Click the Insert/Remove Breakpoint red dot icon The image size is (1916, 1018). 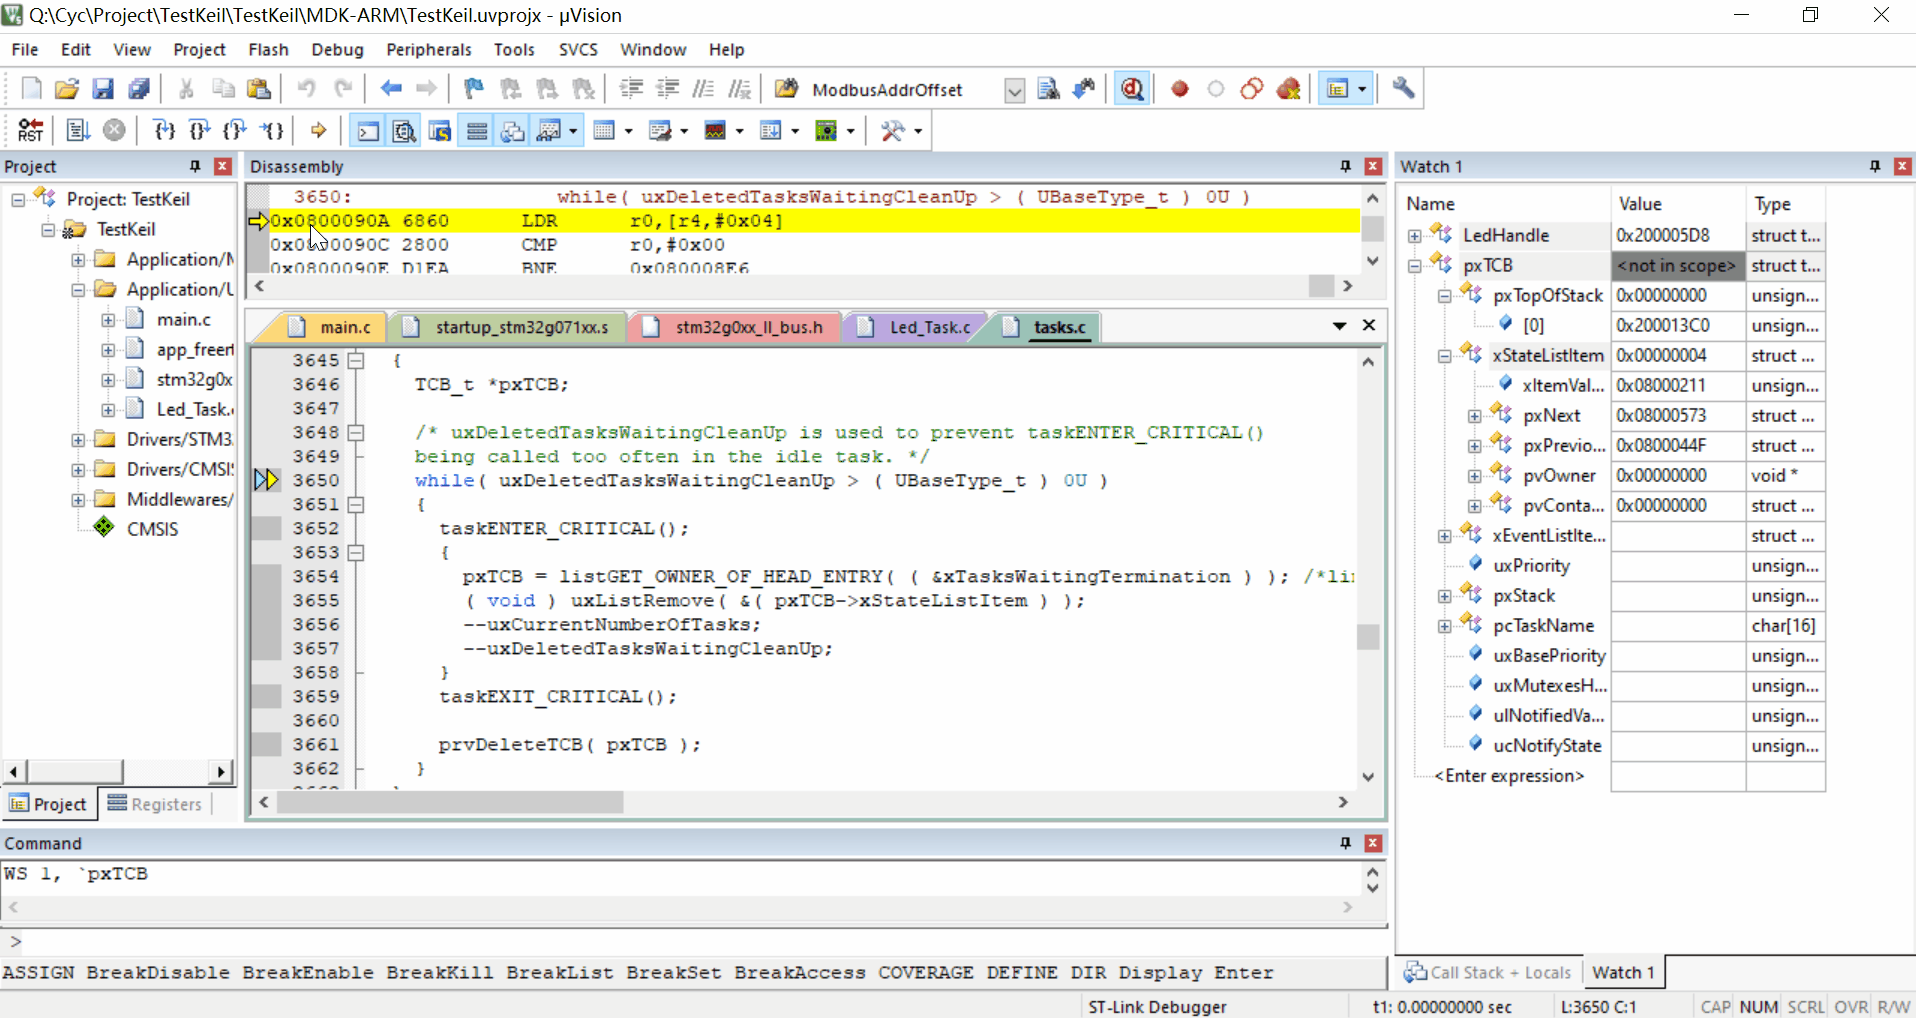click(1180, 89)
